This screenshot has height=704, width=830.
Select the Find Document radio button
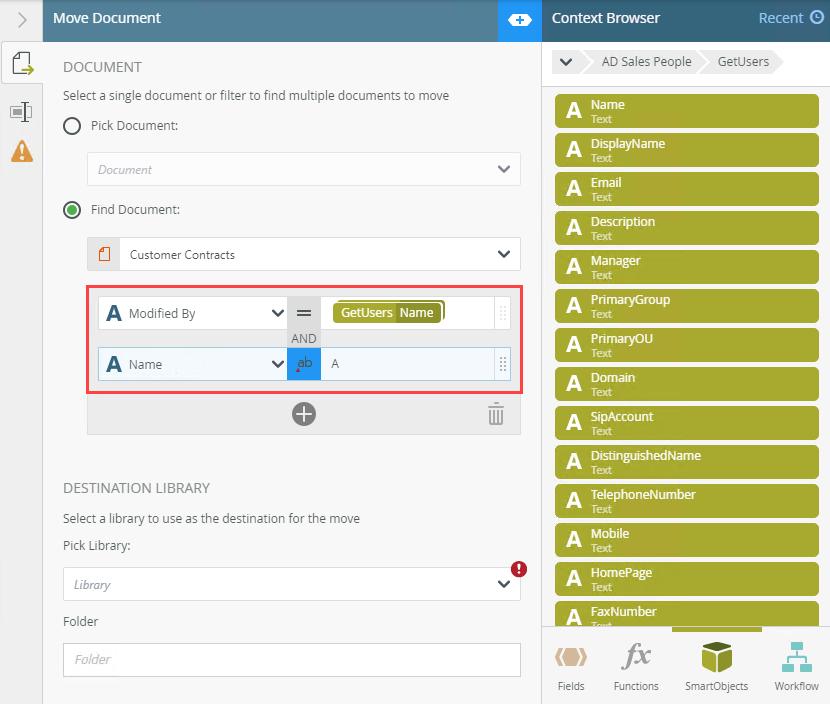72,210
